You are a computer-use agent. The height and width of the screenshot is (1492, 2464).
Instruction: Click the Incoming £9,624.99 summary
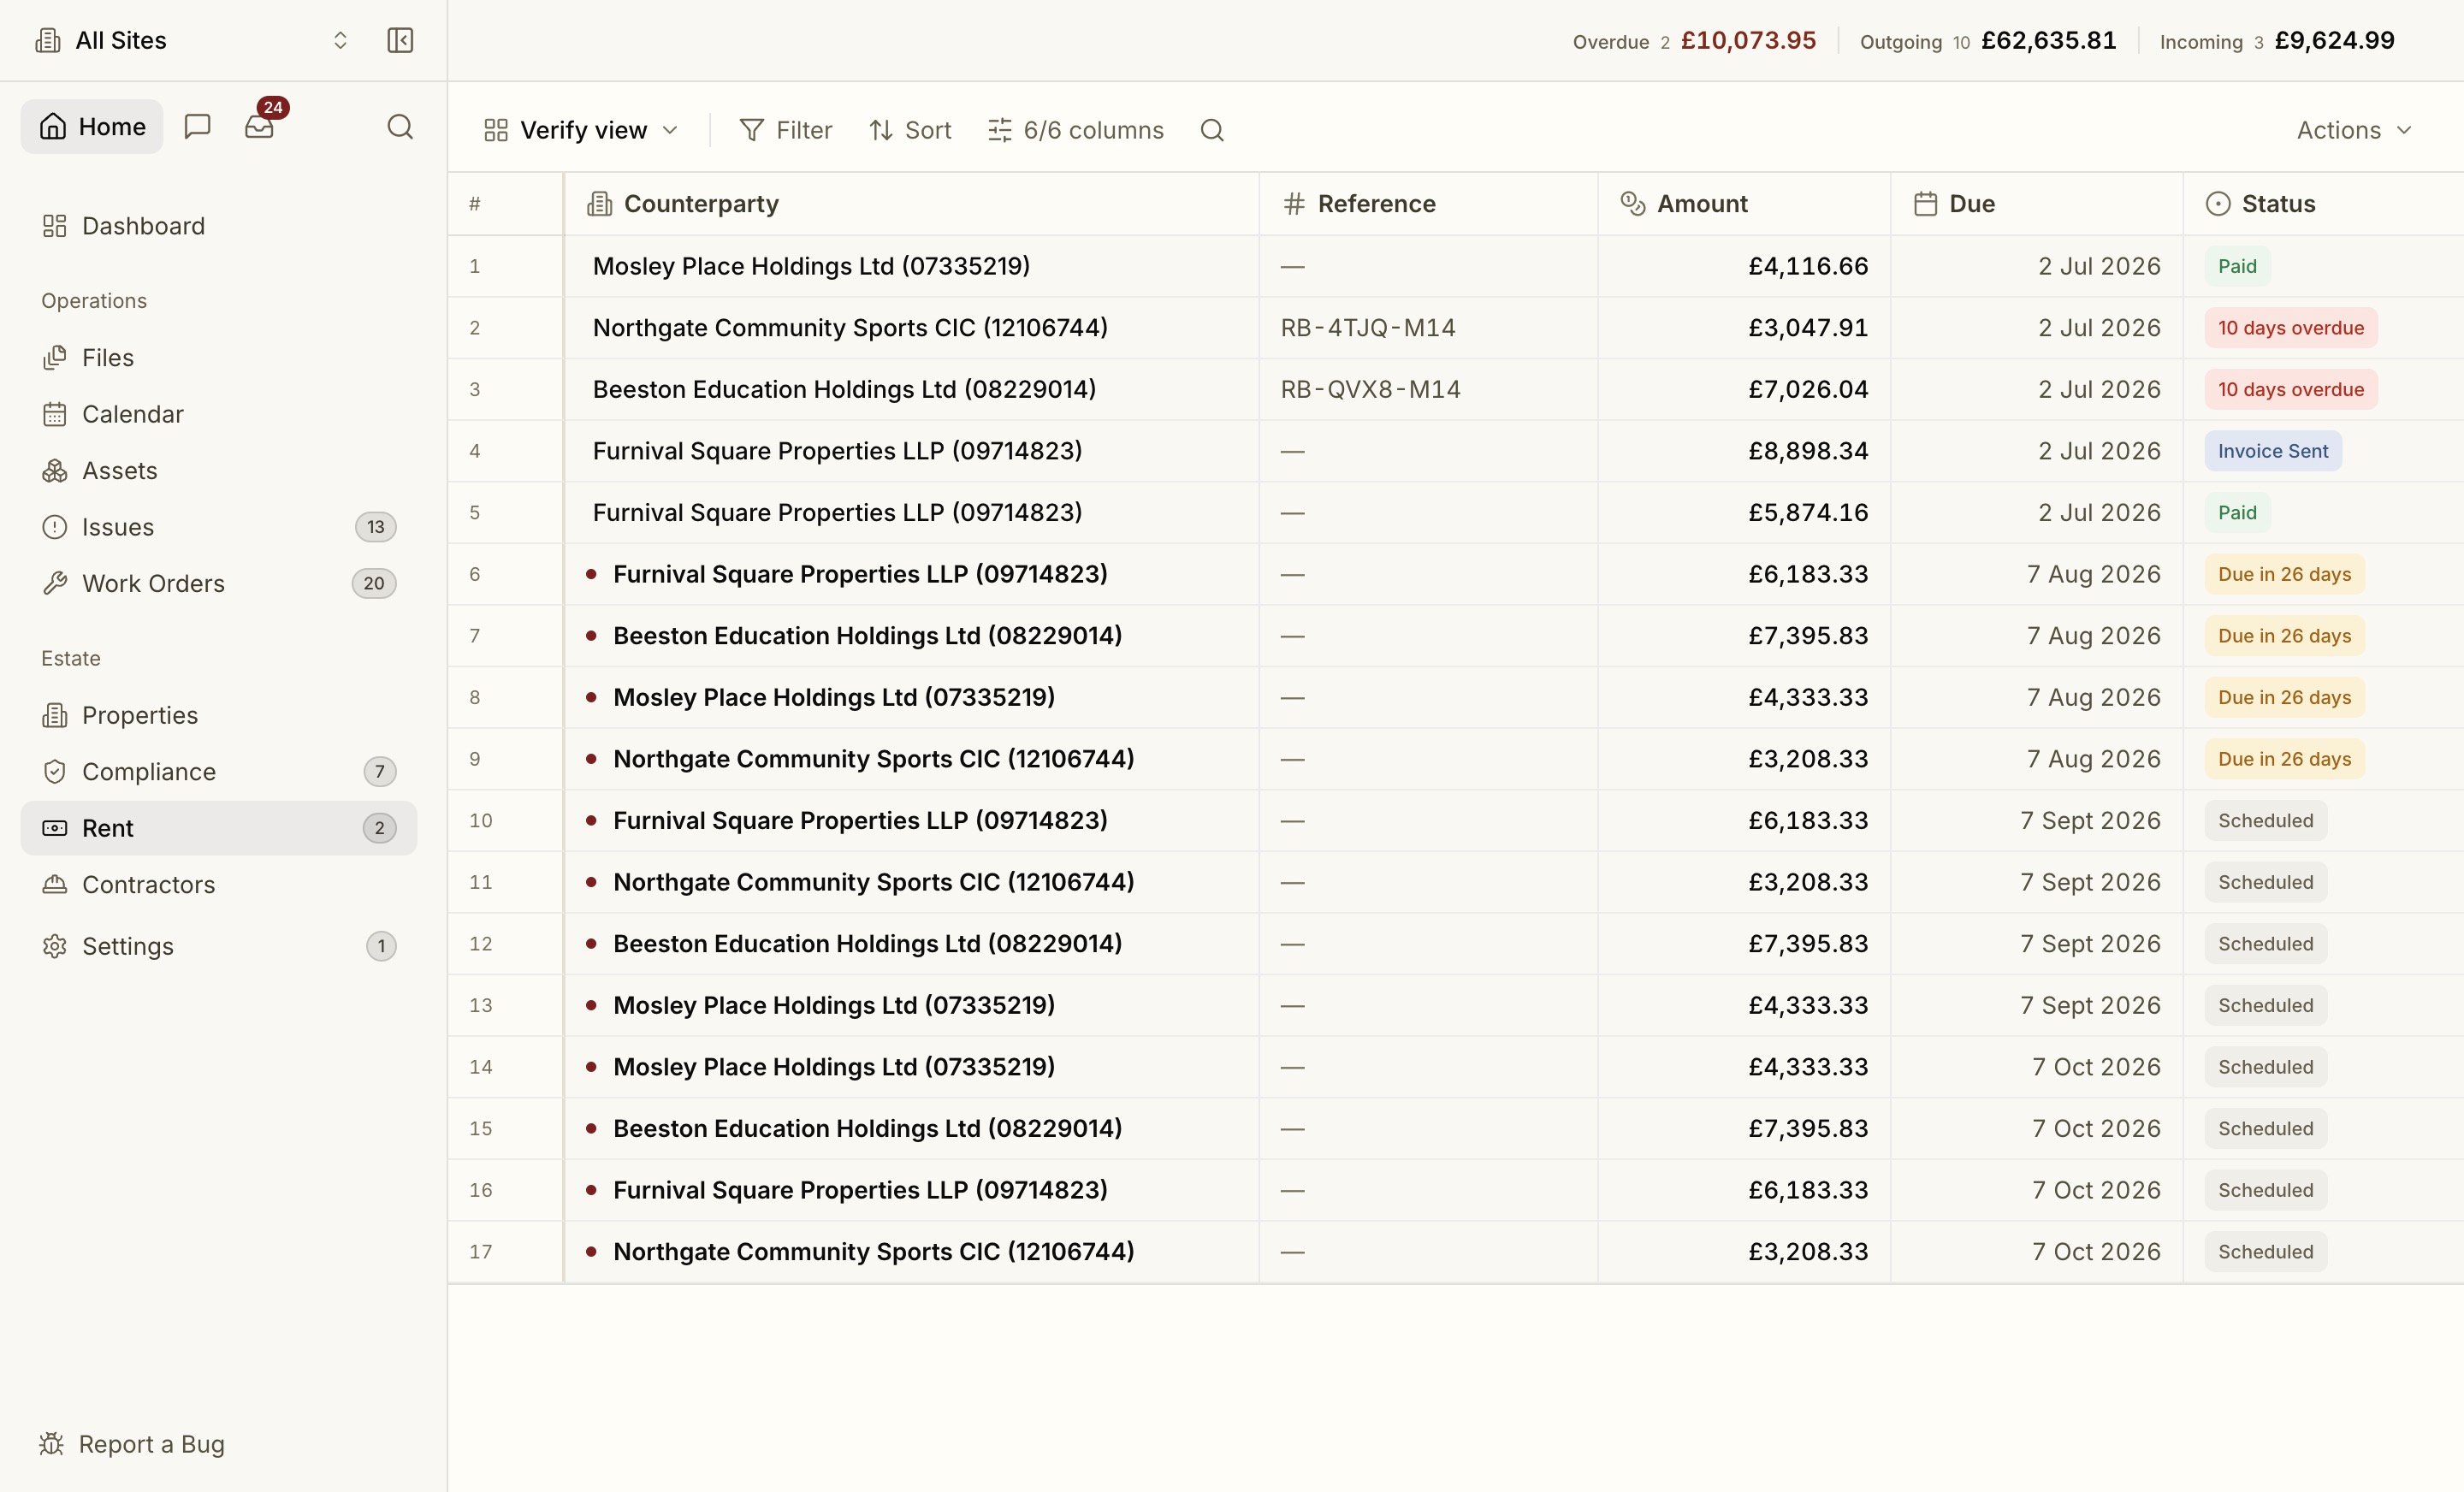point(2277,41)
